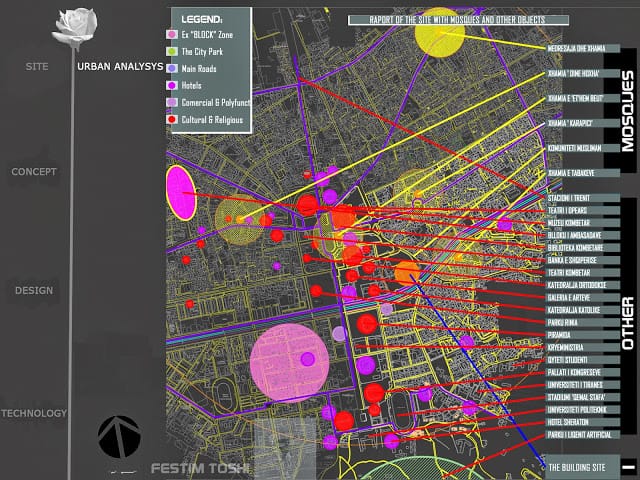Click the red Cultural & Religious legend dot
The image size is (640, 480).
pyautogui.click(x=172, y=120)
